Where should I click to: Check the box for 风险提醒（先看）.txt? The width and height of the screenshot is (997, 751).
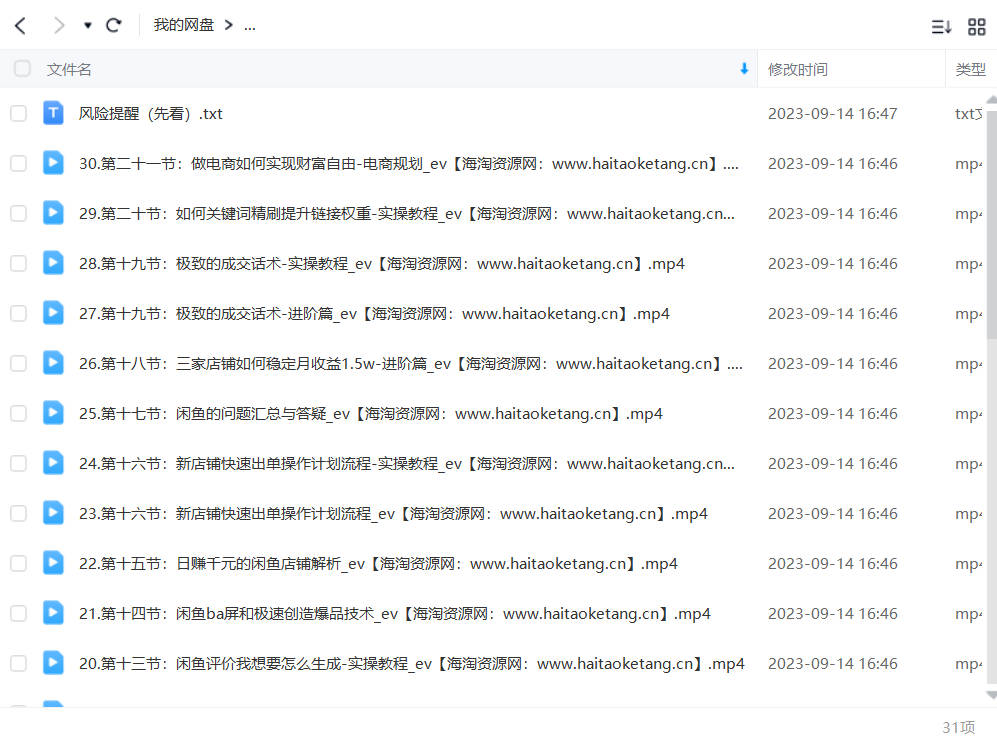(x=18, y=114)
